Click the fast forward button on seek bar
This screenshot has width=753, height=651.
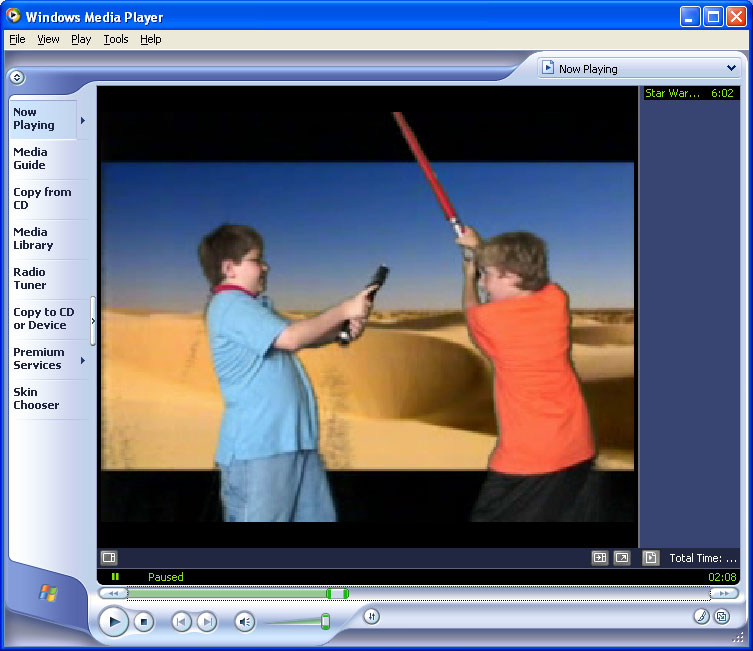pos(724,593)
